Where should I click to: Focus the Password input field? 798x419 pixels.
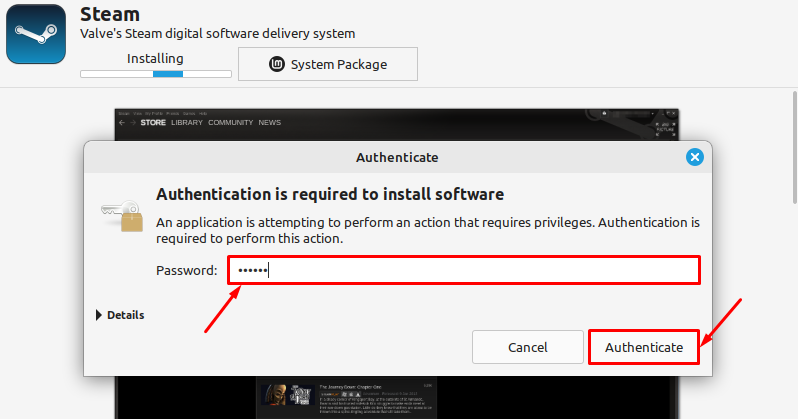(463, 270)
